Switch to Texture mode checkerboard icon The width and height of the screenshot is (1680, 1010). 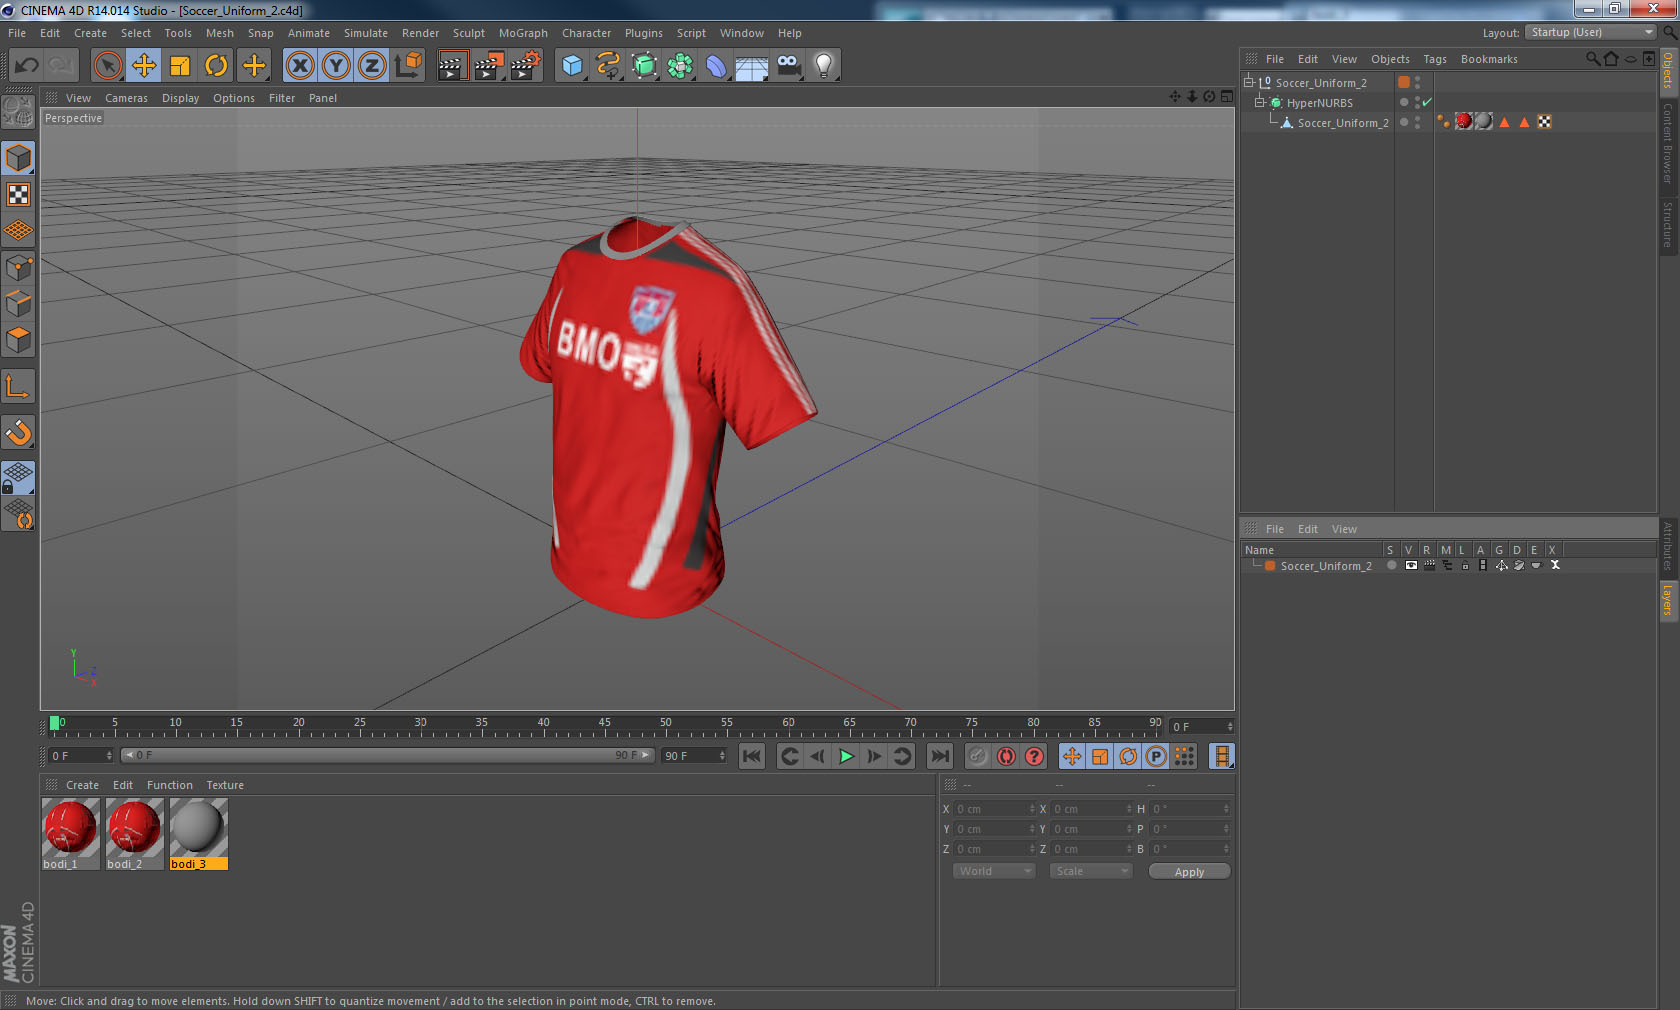18,195
